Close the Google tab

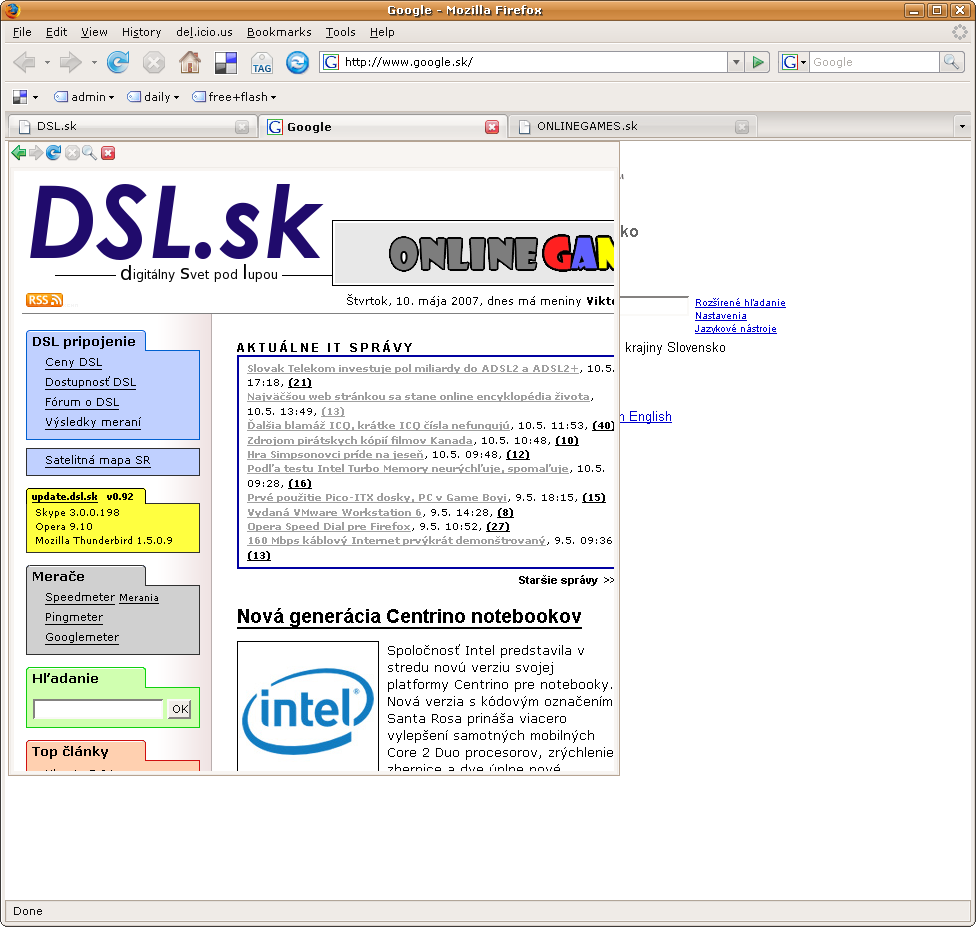[x=492, y=127]
